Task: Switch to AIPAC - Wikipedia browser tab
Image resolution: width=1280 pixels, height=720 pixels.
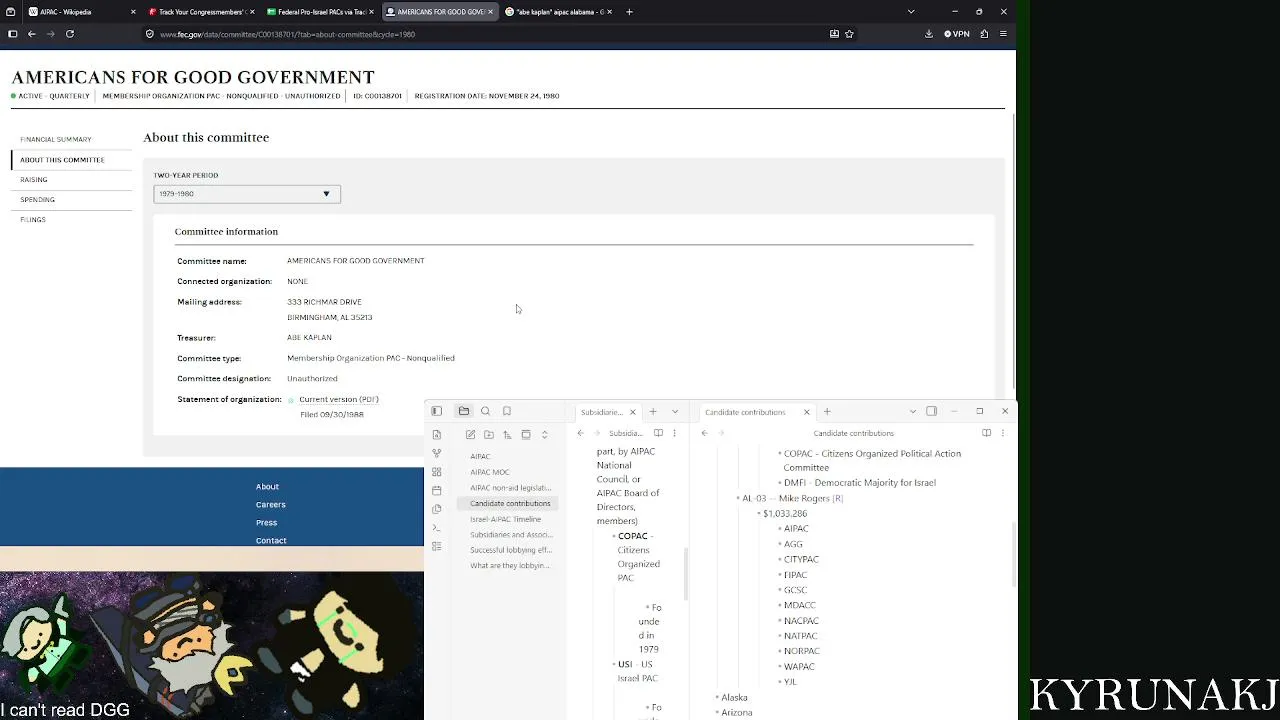Action: click(x=80, y=12)
